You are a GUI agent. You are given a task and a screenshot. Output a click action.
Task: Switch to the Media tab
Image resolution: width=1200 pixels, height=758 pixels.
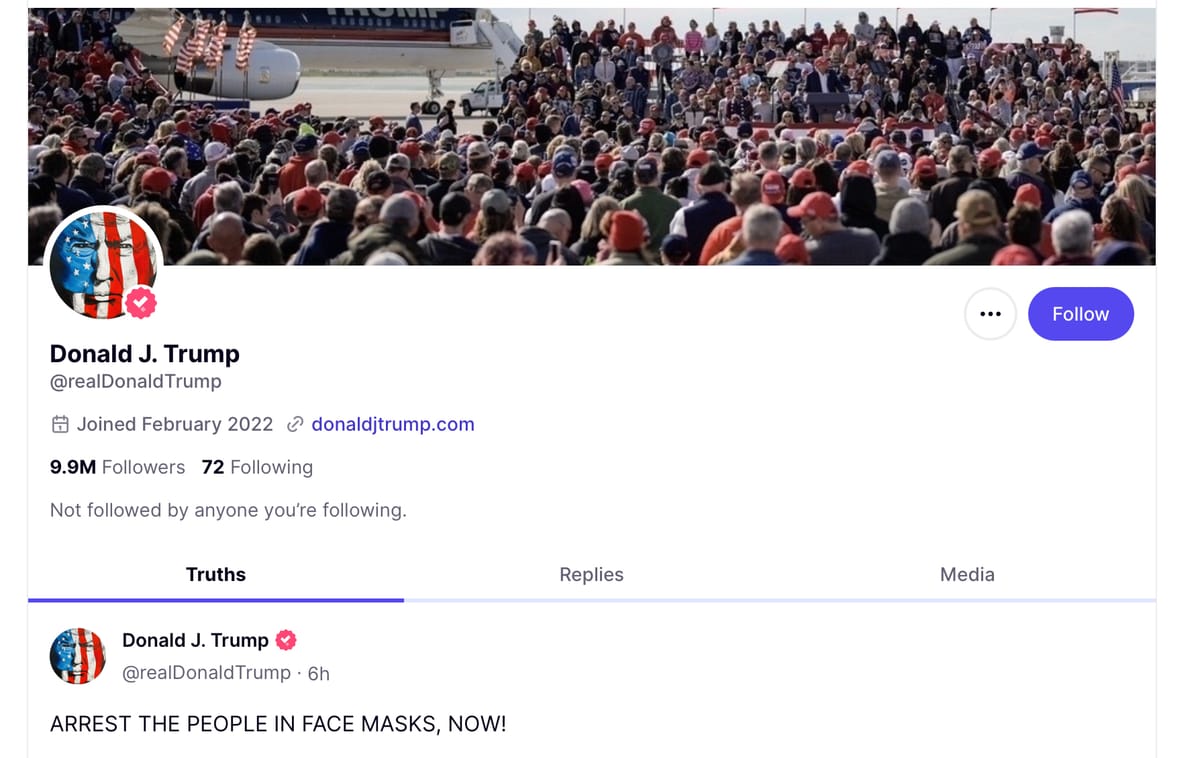pos(967,574)
